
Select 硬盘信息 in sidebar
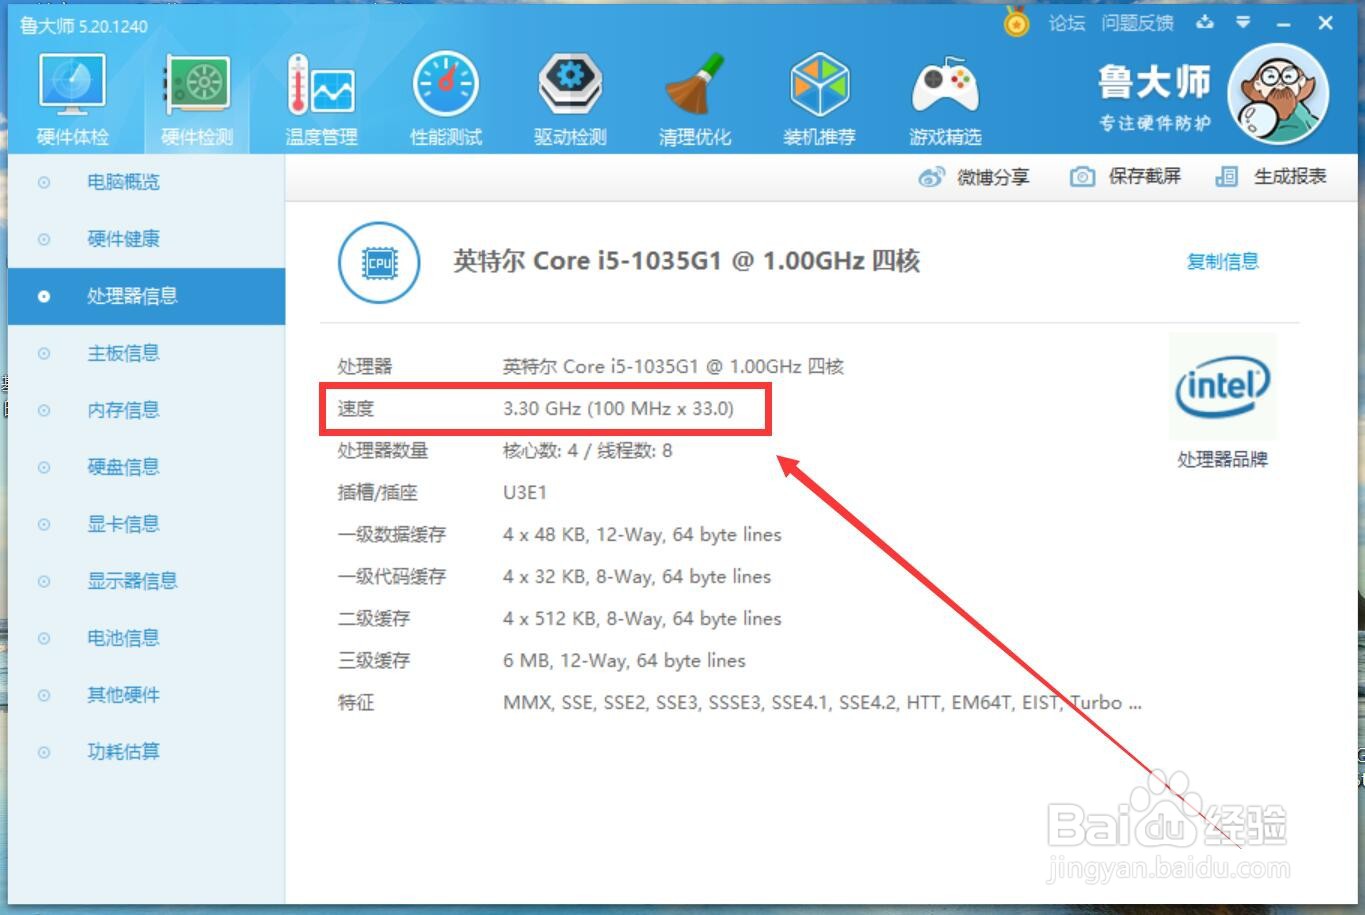point(146,467)
